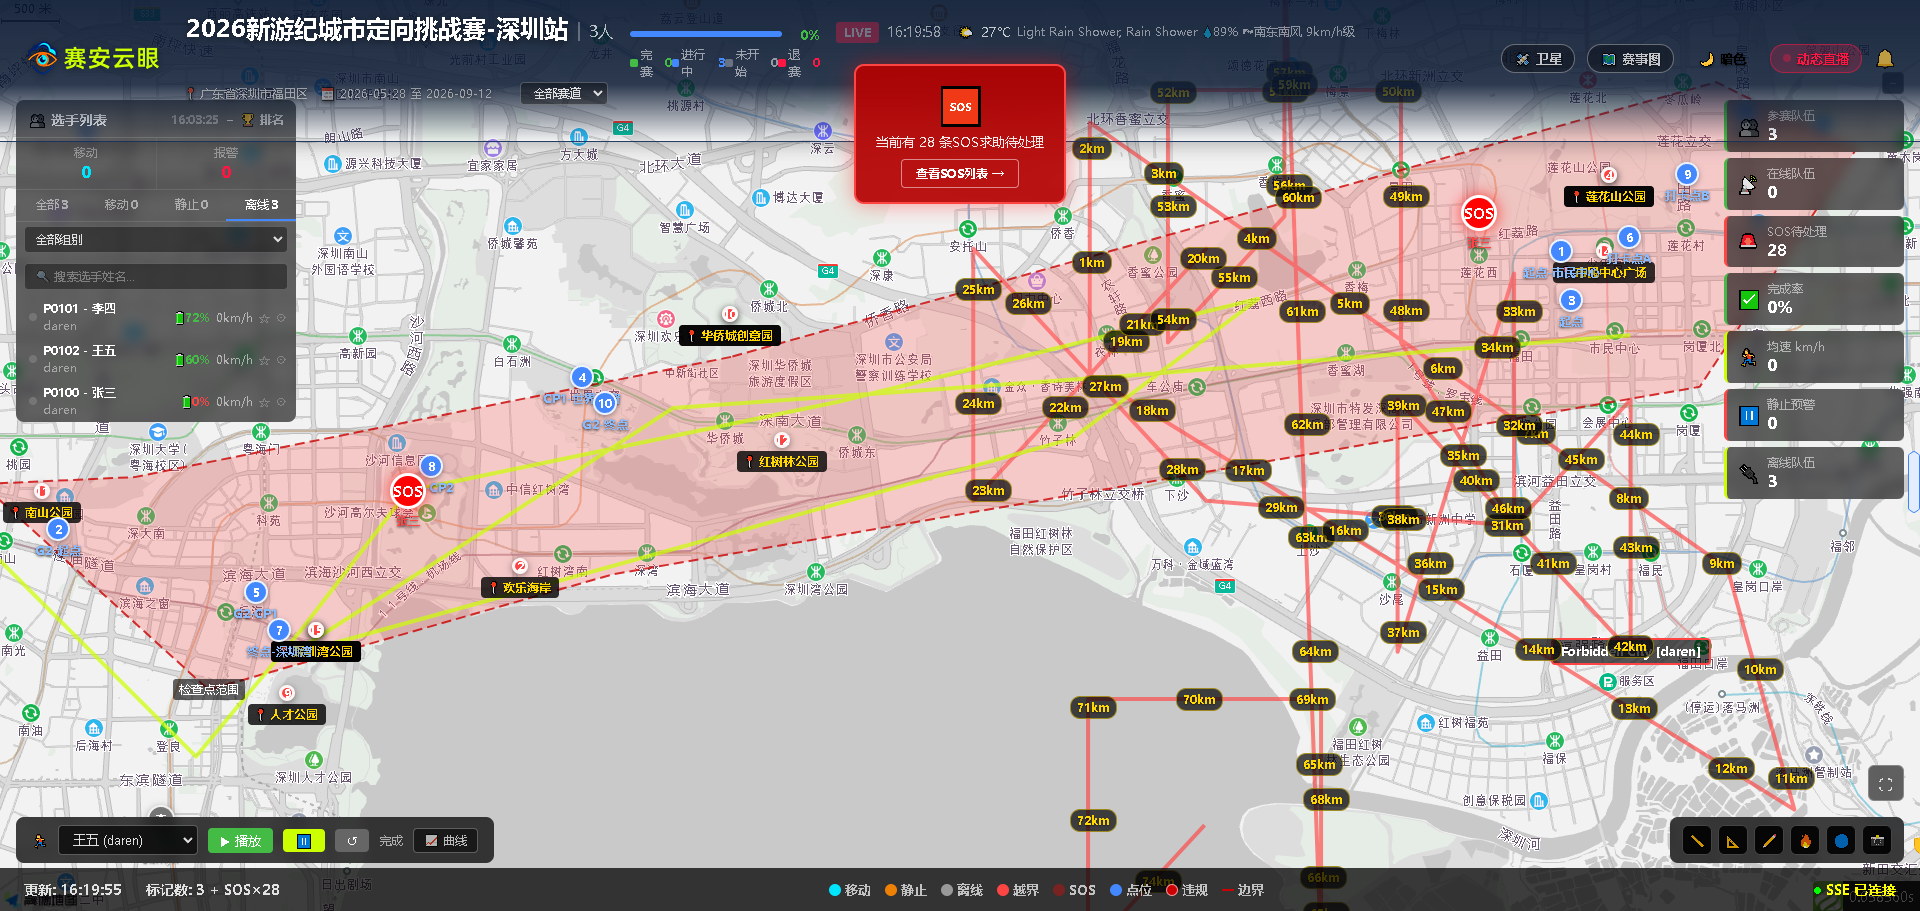Switch to the 移动0 tab
This screenshot has height=911, width=1920.
121,205
